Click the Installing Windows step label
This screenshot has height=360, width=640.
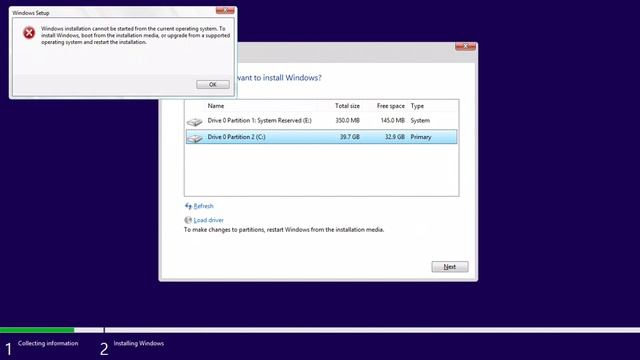tap(139, 343)
